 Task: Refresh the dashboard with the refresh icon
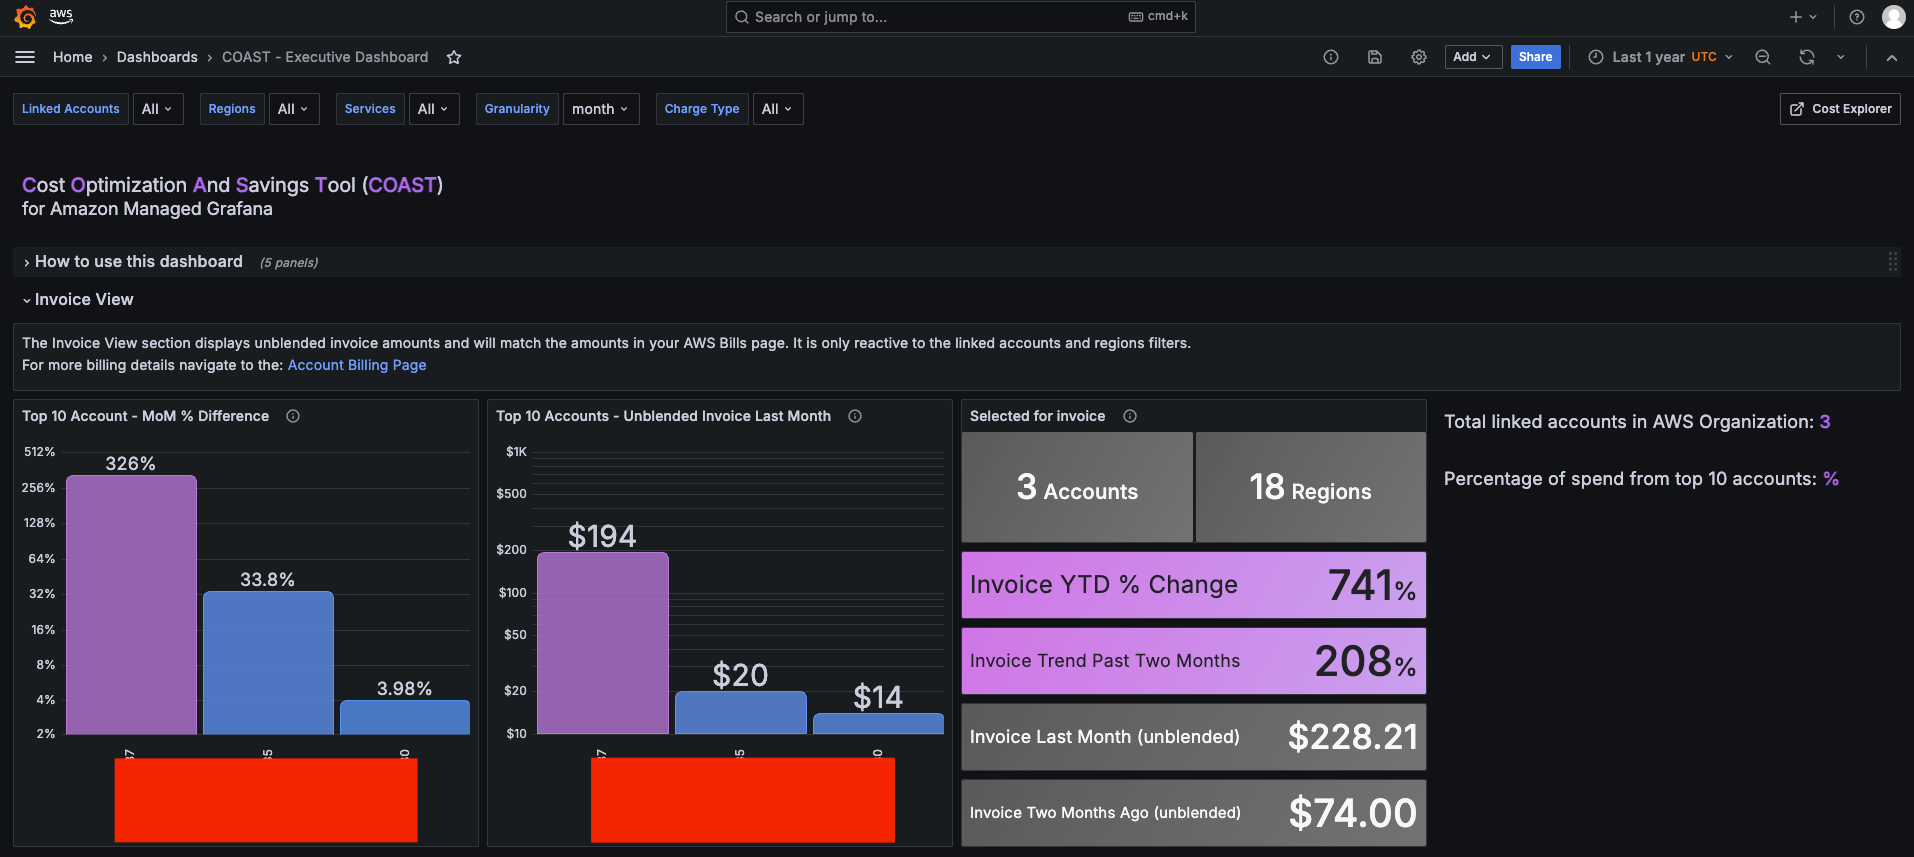(1807, 57)
